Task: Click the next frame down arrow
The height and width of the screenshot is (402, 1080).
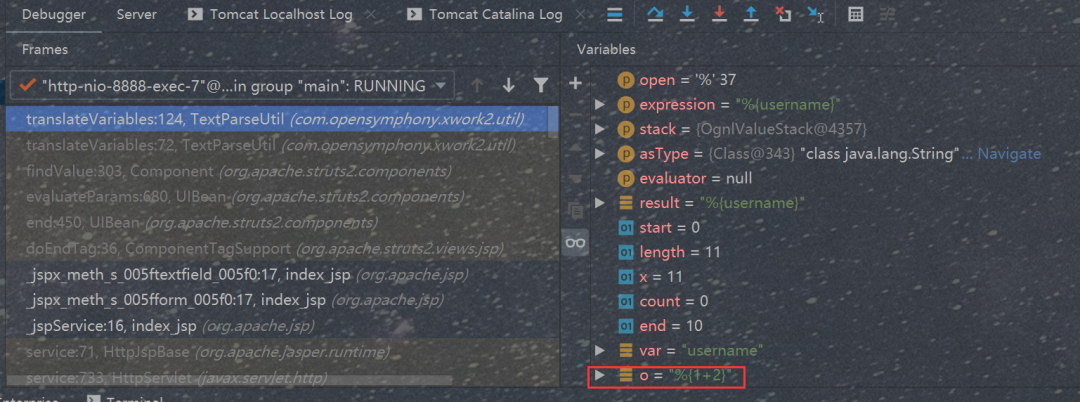Action: pos(509,85)
